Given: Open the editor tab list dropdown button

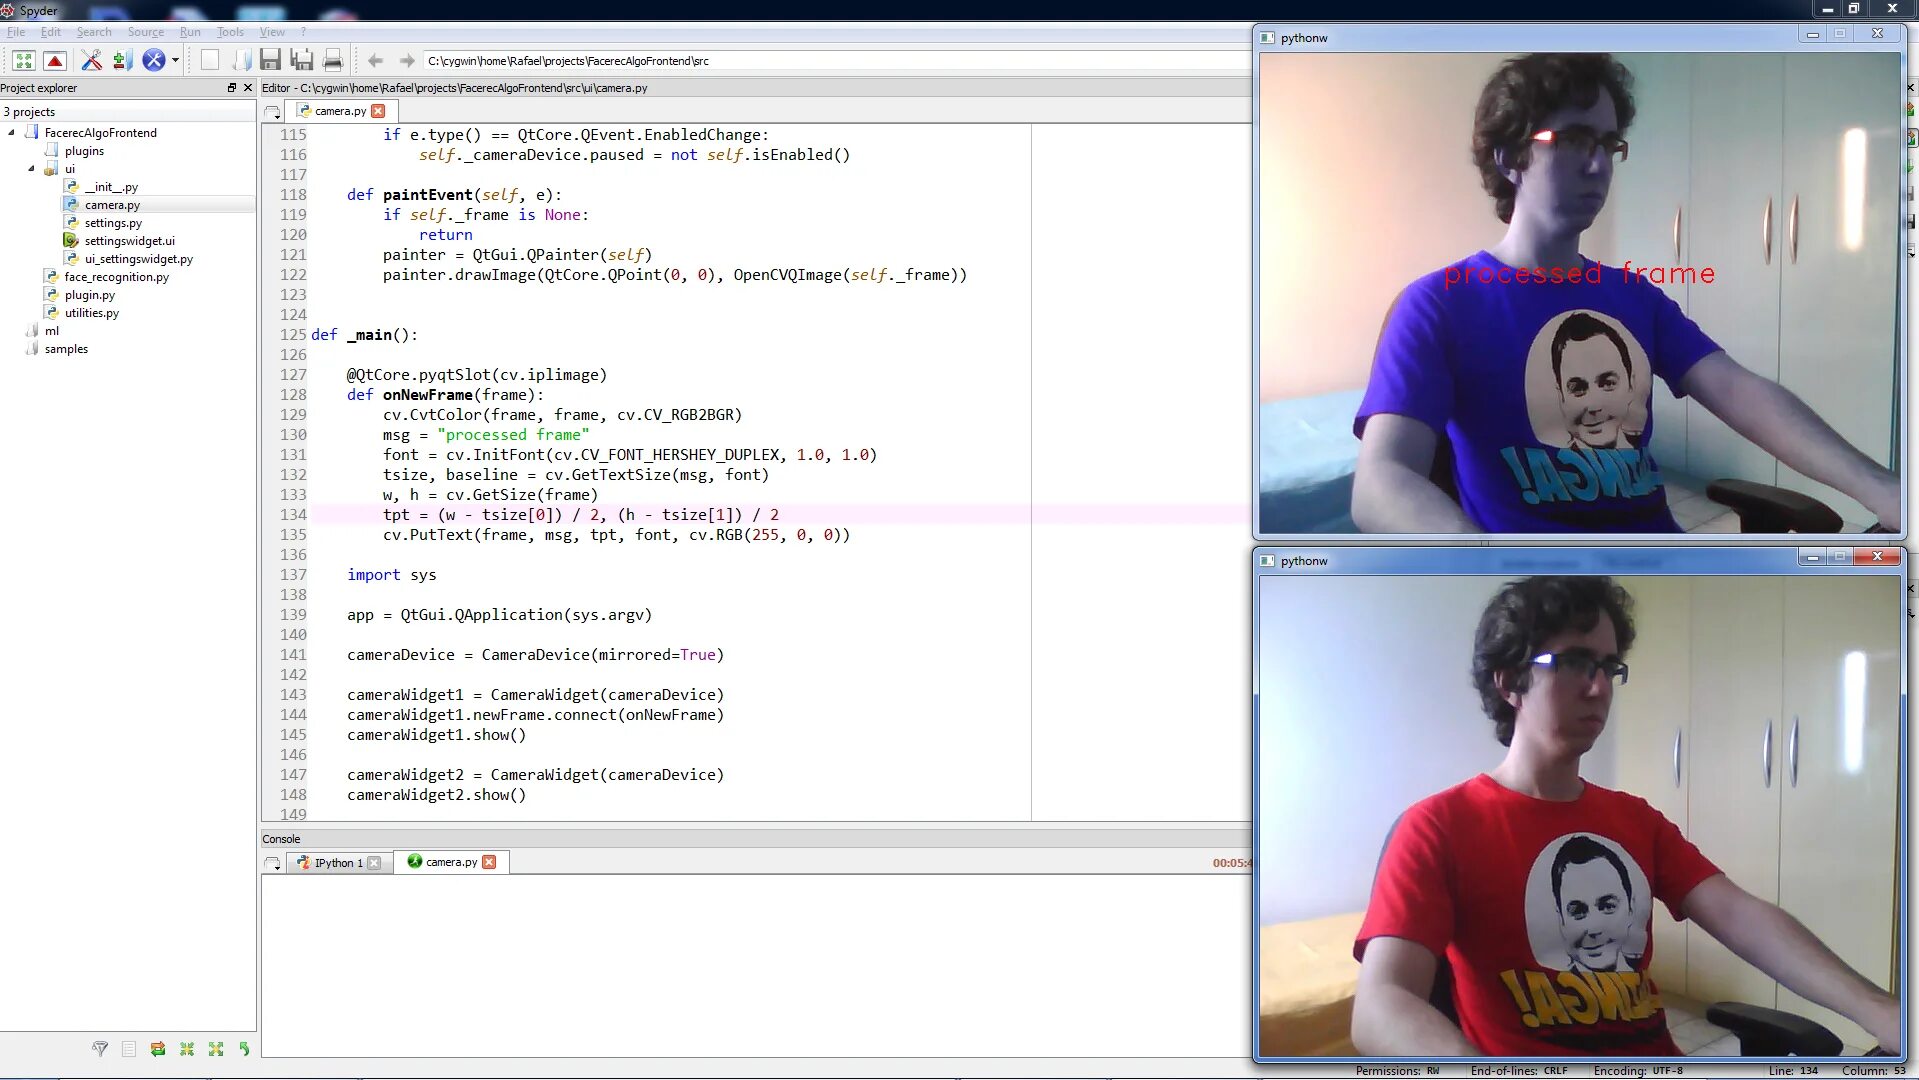Looking at the screenshot, I should pyautogui.click(x=272, y=112).
